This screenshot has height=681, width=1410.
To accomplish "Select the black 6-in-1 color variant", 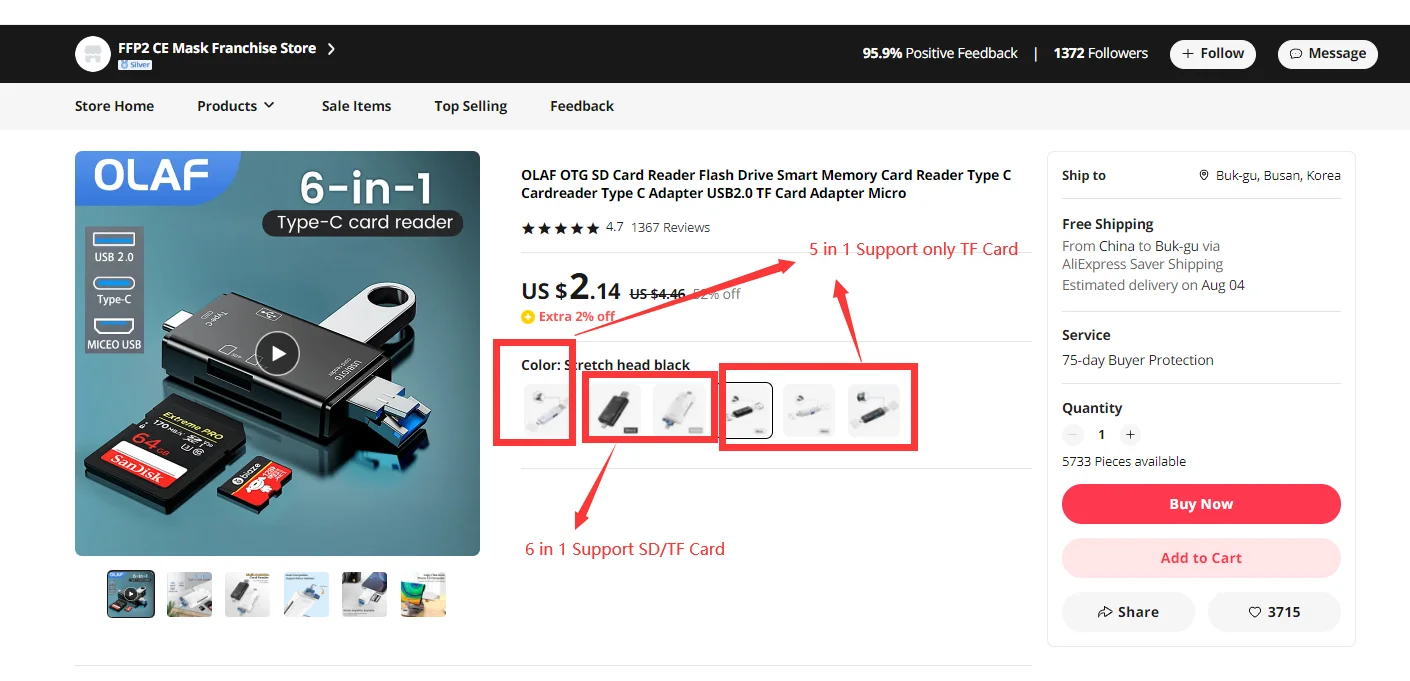I will (x=612, y=410).
